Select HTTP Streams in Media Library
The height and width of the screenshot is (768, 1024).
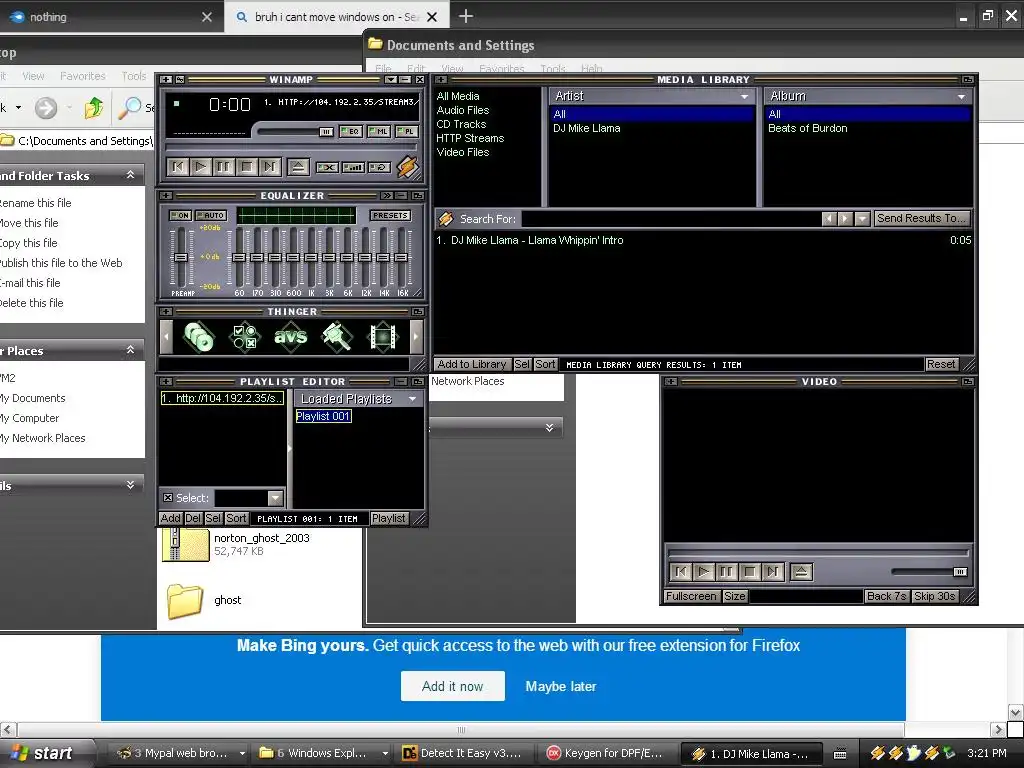pyautogui.click(x=470, y=138)
